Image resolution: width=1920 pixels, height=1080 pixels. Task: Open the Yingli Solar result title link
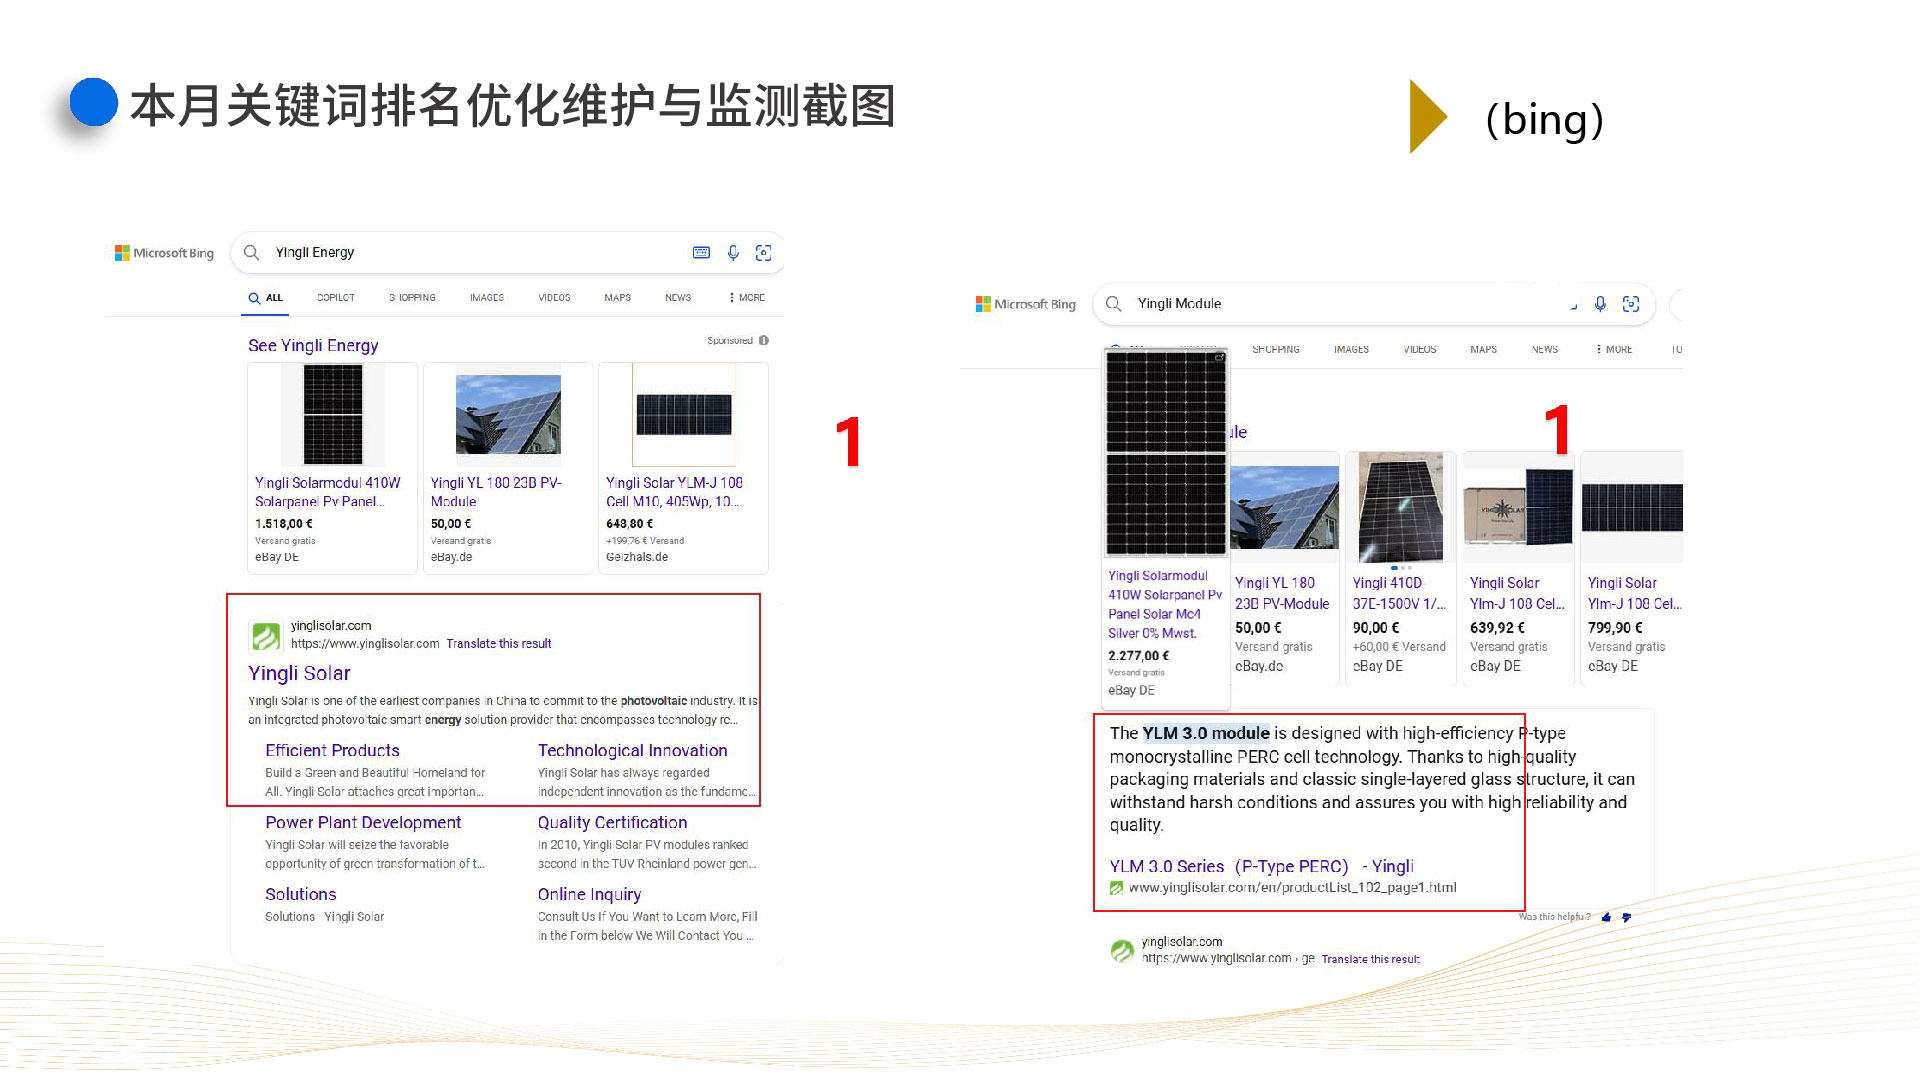point(299,674)
